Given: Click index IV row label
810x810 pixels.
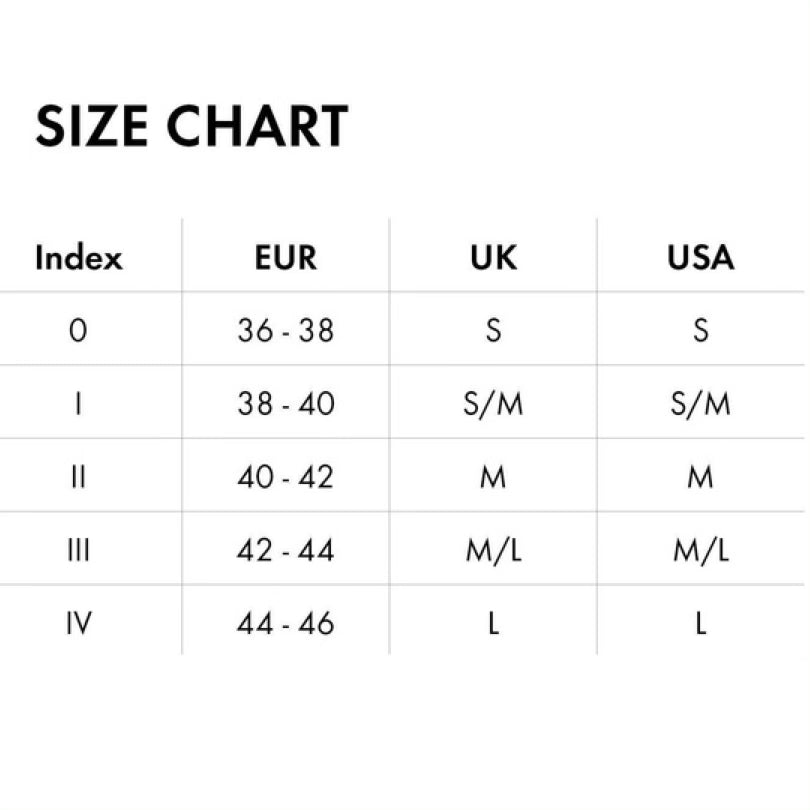Looking at the screenshot, I should tap(78, 623).
